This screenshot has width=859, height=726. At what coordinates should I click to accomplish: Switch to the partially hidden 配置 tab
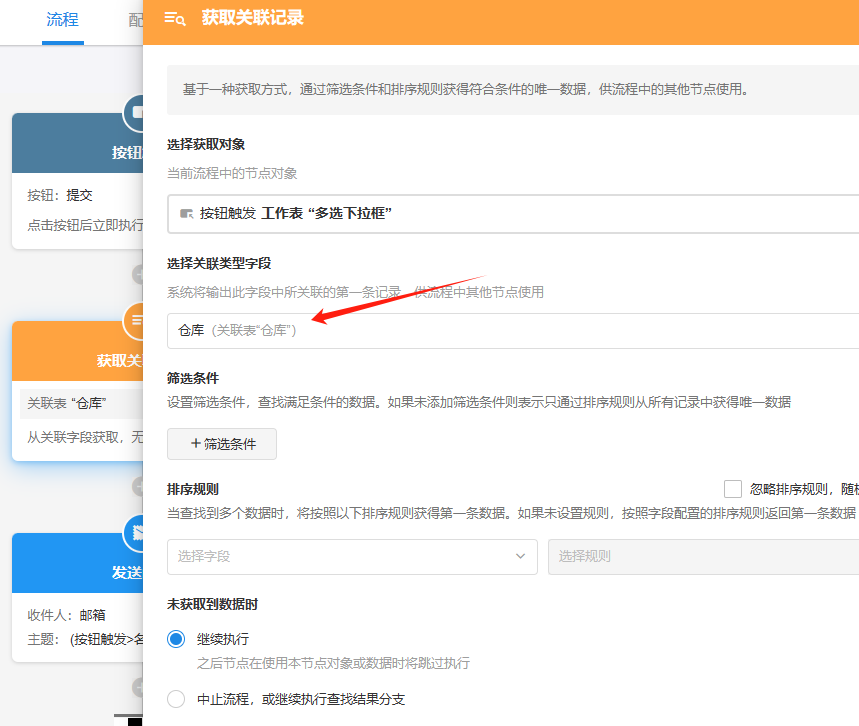[x=134, y=20]
